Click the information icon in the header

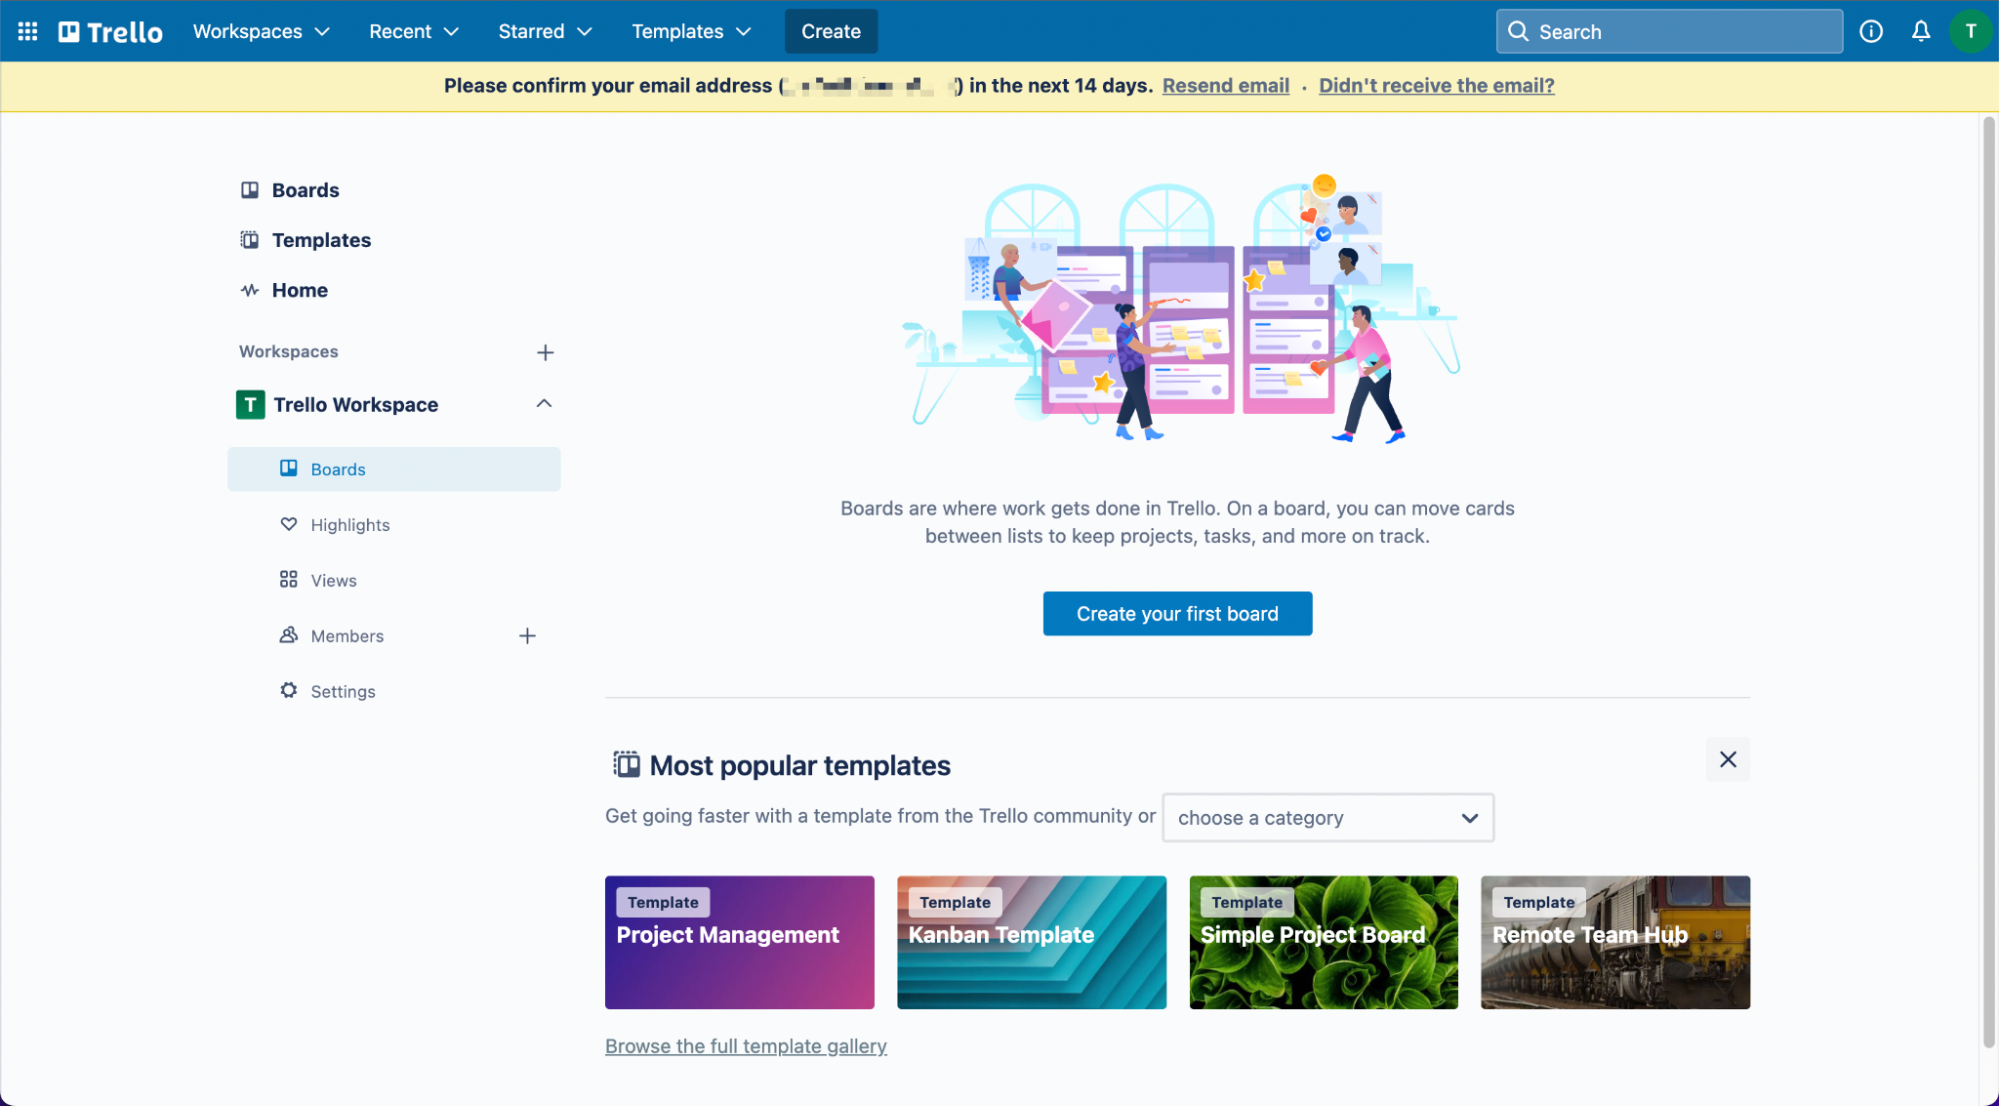point(1871,31)
